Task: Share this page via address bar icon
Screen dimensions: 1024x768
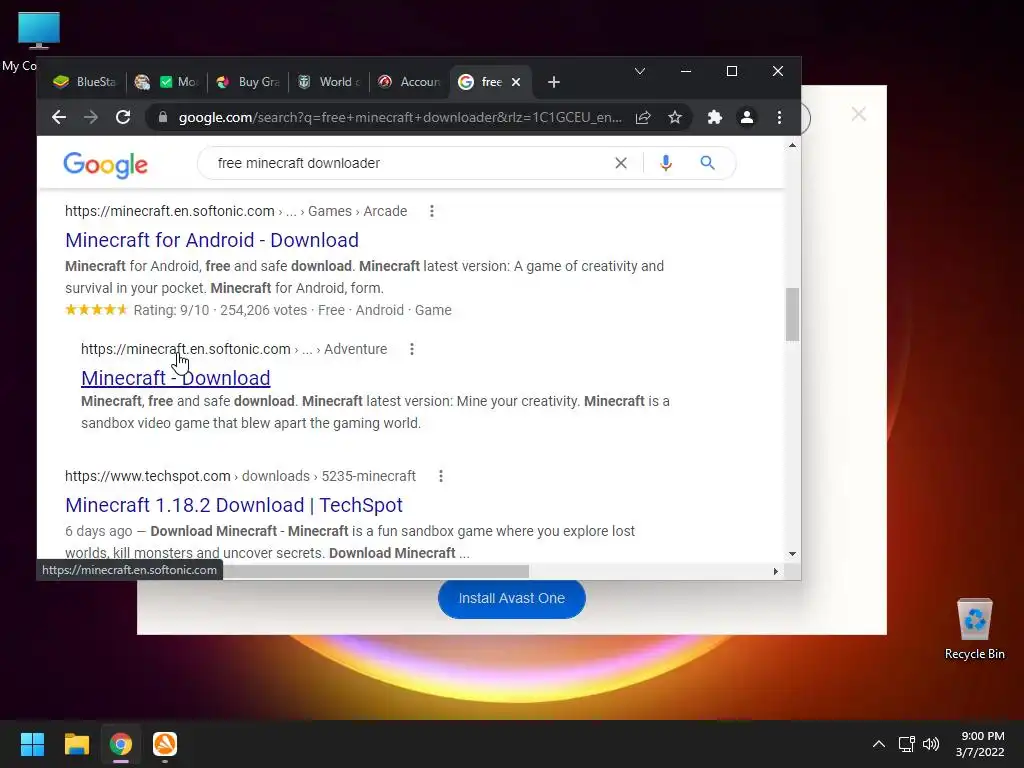Action: point(643,118)
